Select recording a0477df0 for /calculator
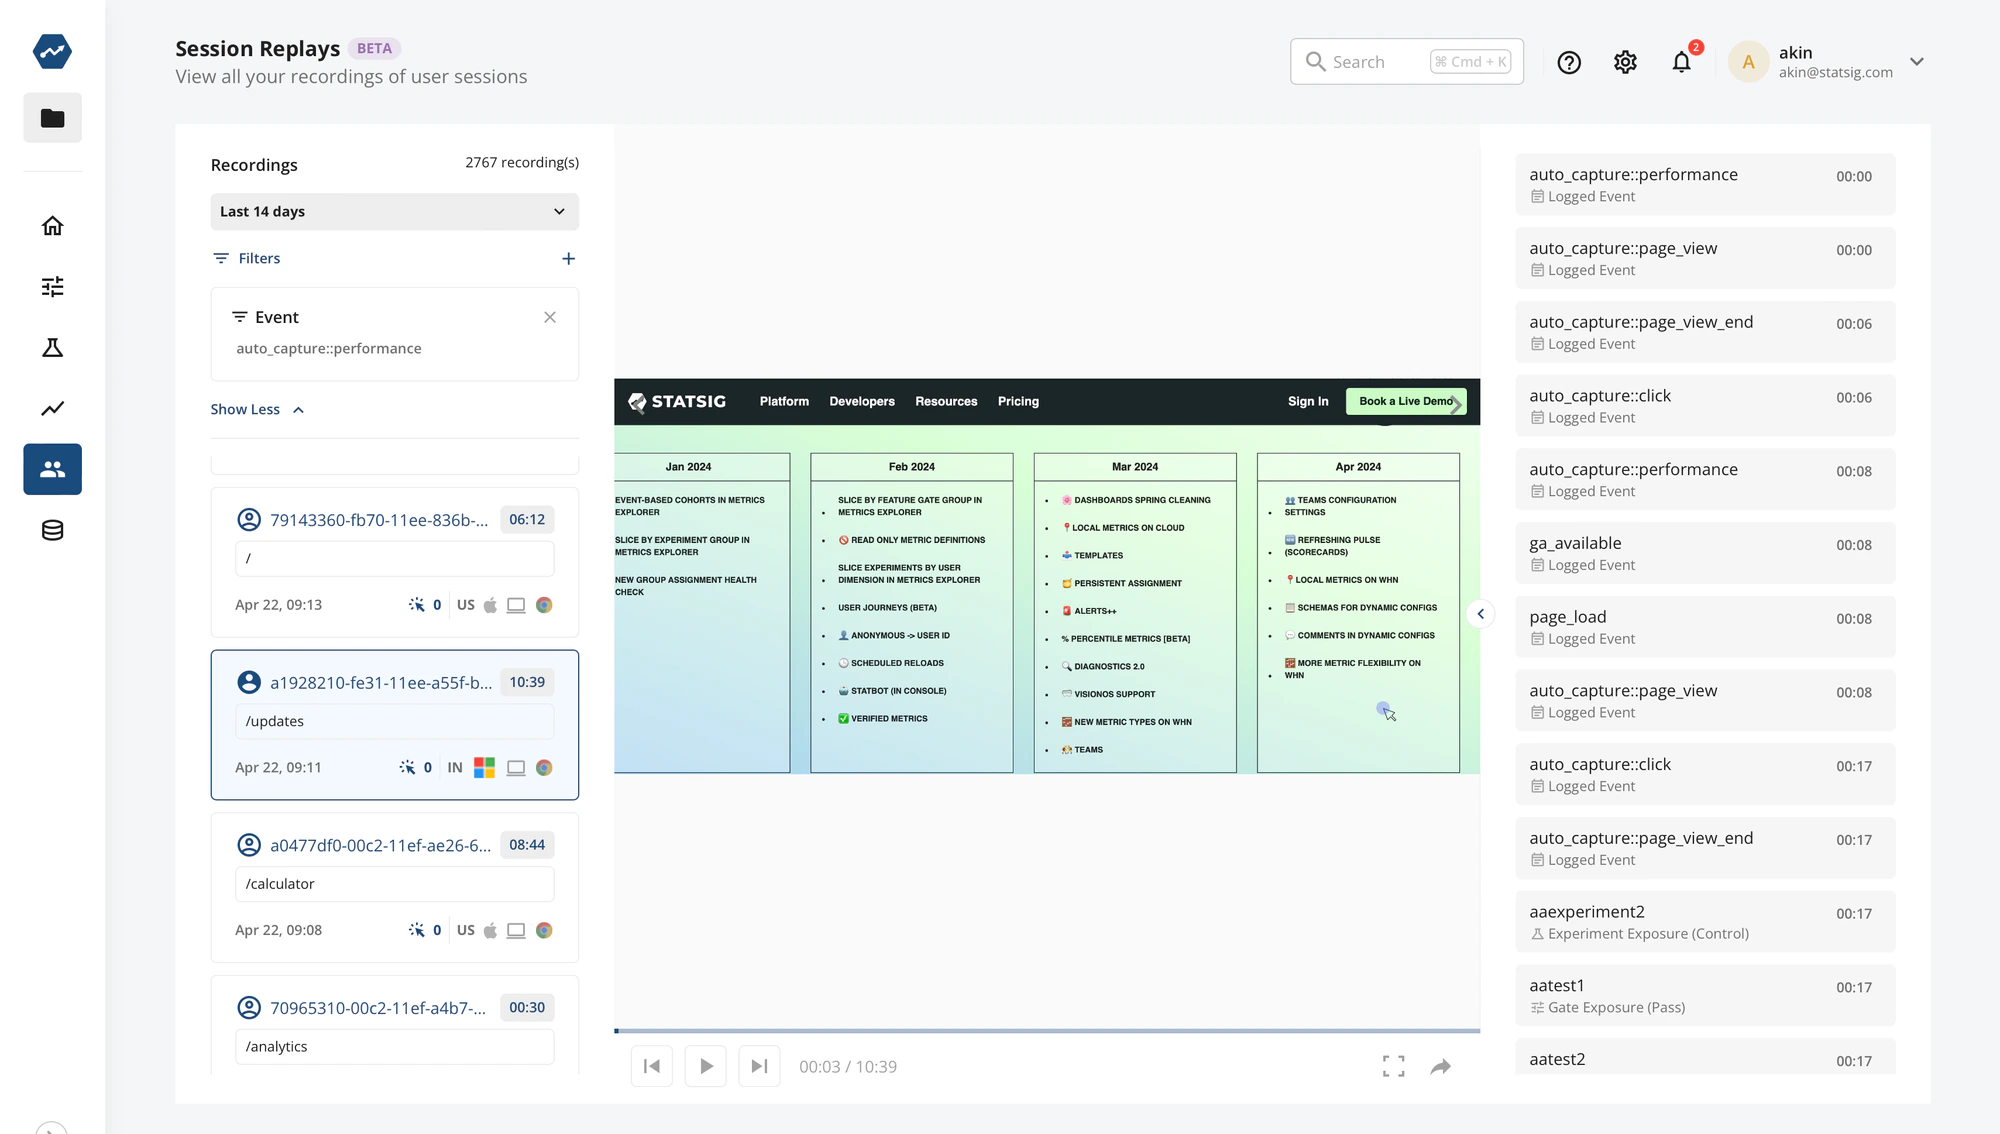Image resolution: width=2000 pixels, height=1134 pixels. pos(394,887)
